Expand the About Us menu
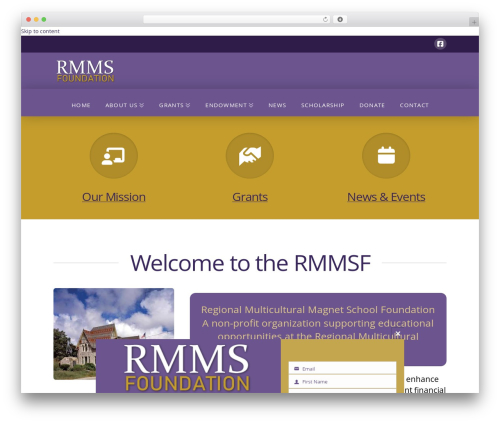 pyautogui.click(x=124, y=105)
